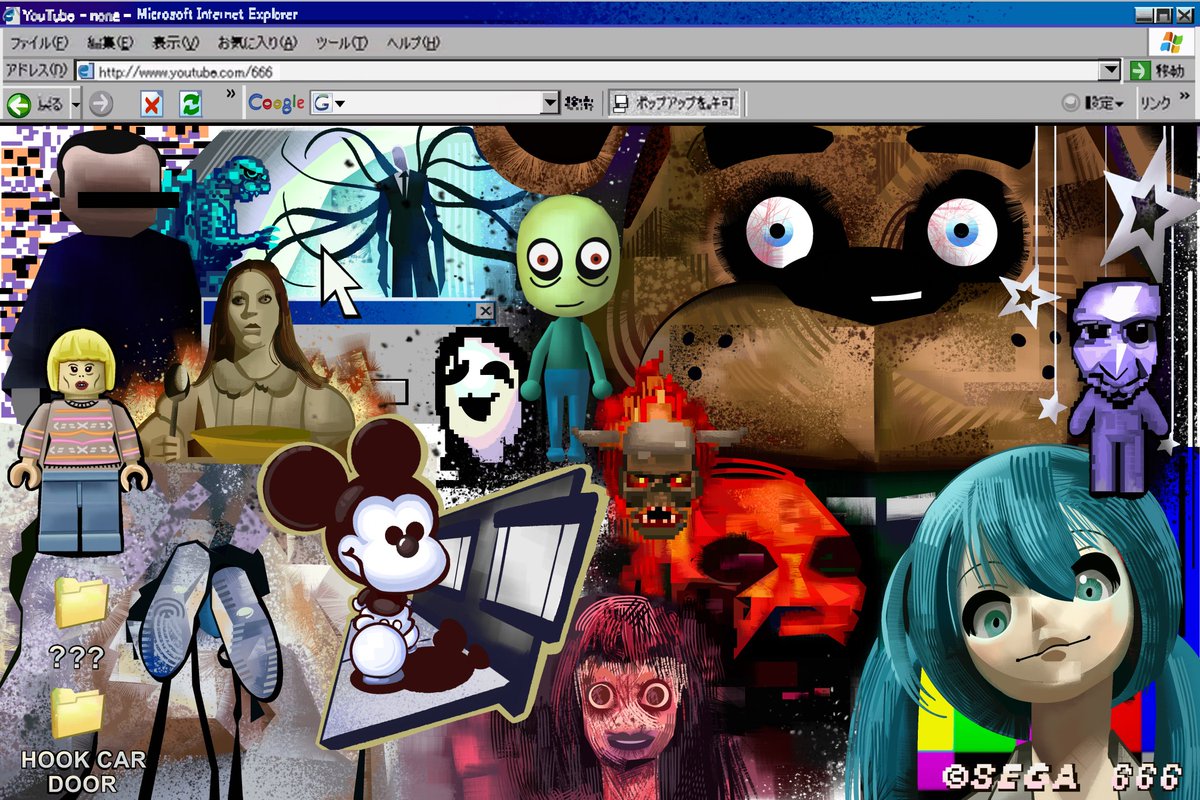This screenshot has height=800, width=1200.
Task: Click the grey Forward arrow button
Action: [x=101, y=103]
